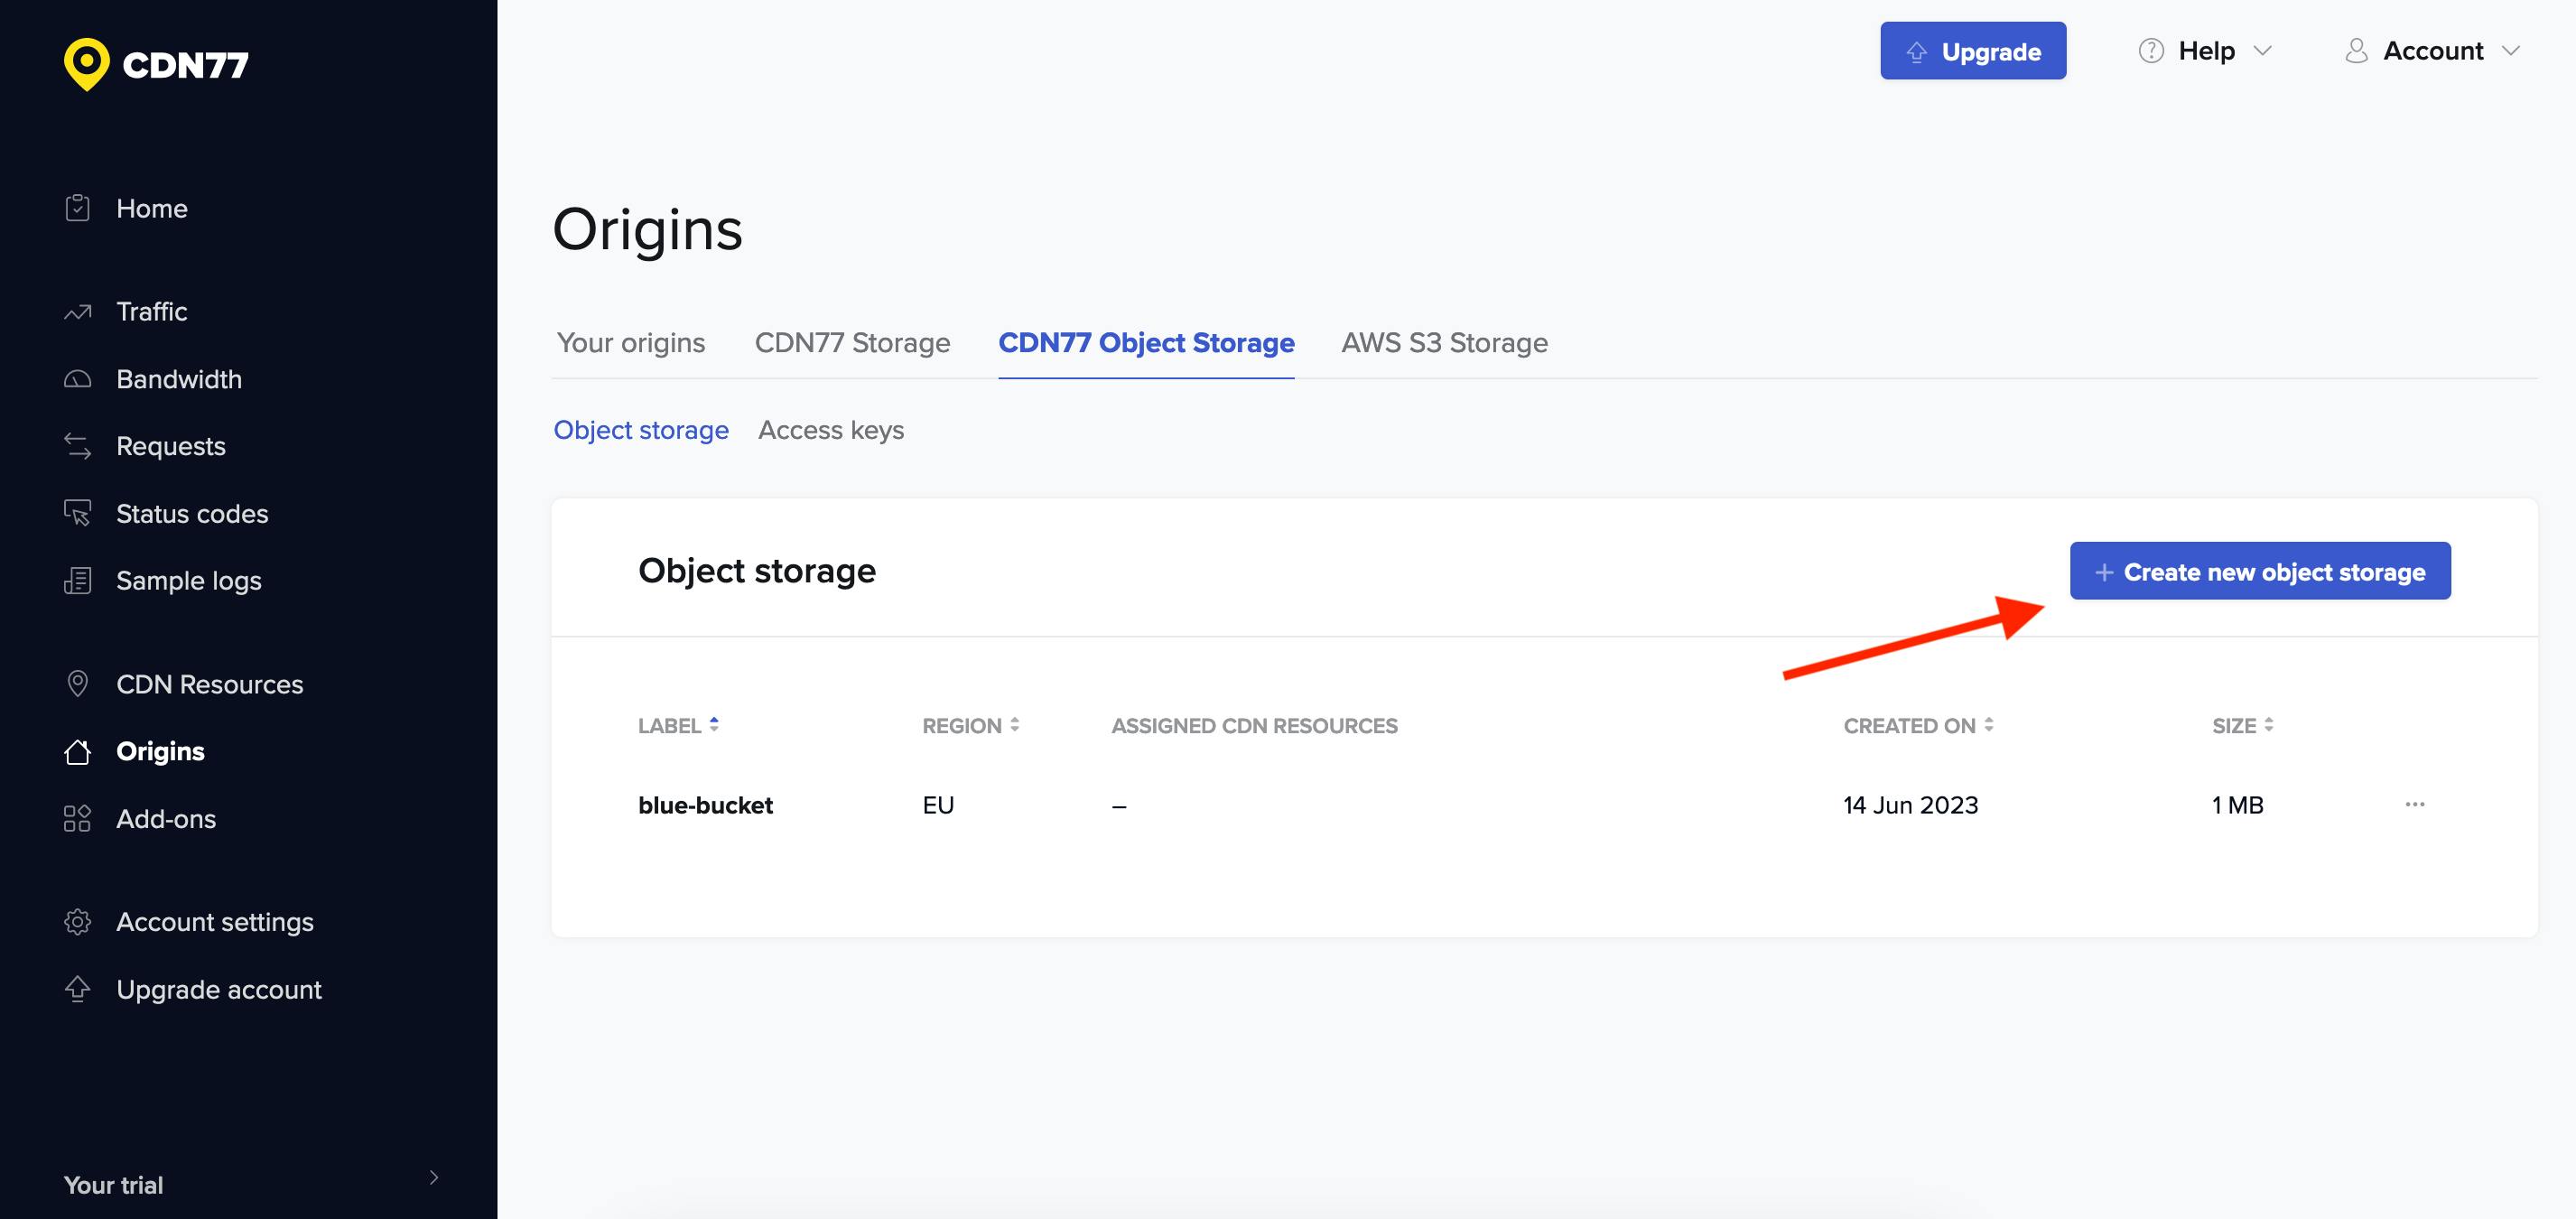
Task: Switch to Access keys sub-tab
Action: pyautogui.click(x=831, y=430)
